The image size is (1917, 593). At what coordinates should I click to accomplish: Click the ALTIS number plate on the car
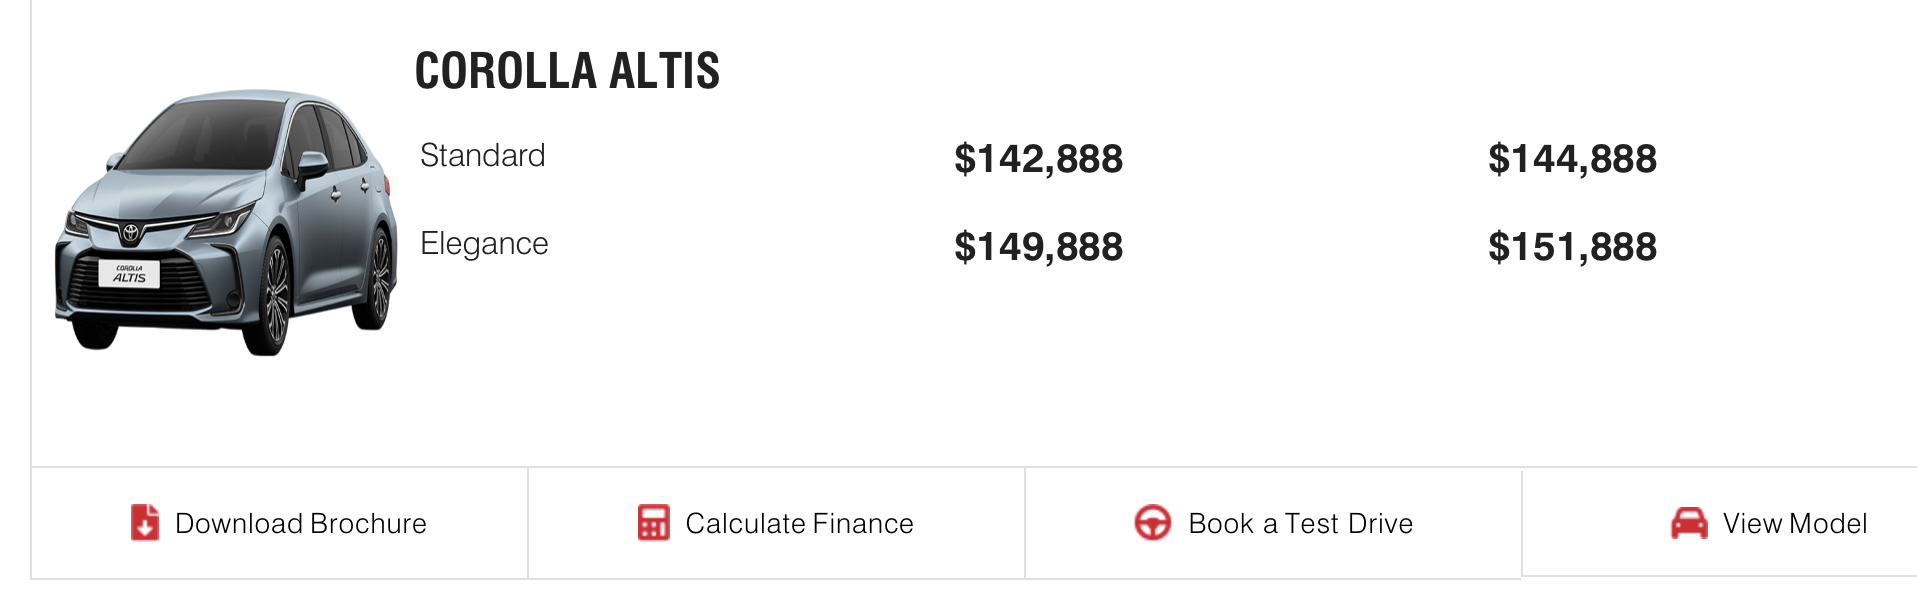[129, 274]
